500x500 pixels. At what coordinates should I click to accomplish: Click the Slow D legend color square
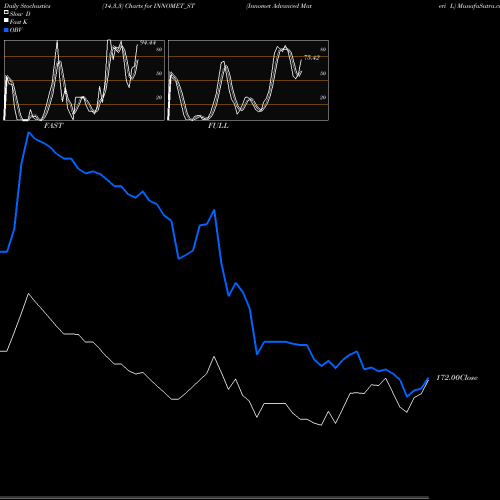[6, 12]
